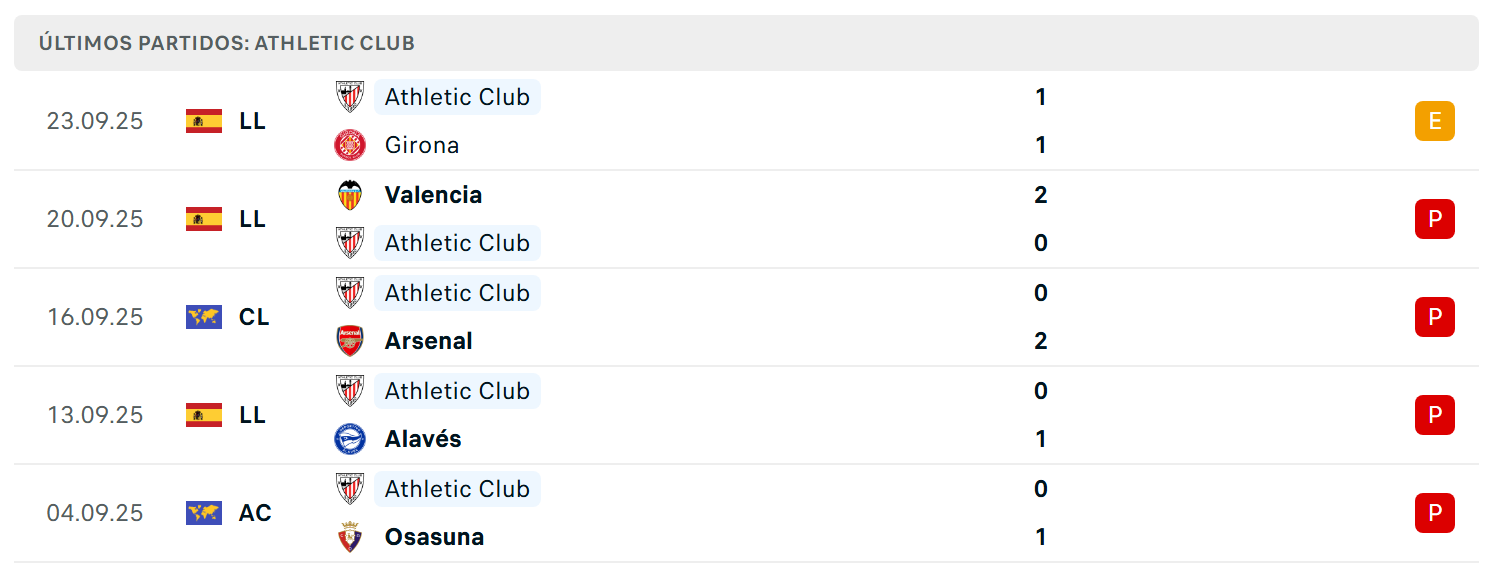Screen dimensions: 1496x581
Task: Click the Osasuna crest icon
Action: pyautogui.click(x=350, y=537)
